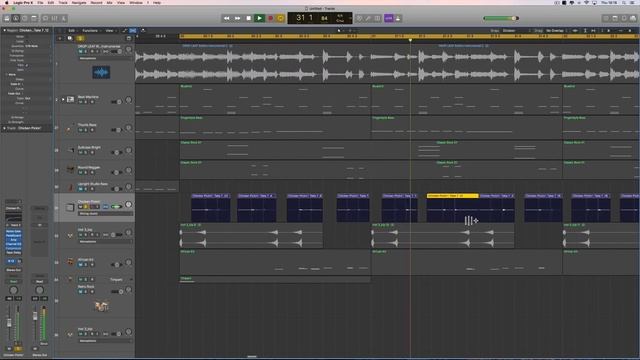Screen dimensions: 640x360
Task: Click the Wi-Fi status icon
Action: [587, 2]
